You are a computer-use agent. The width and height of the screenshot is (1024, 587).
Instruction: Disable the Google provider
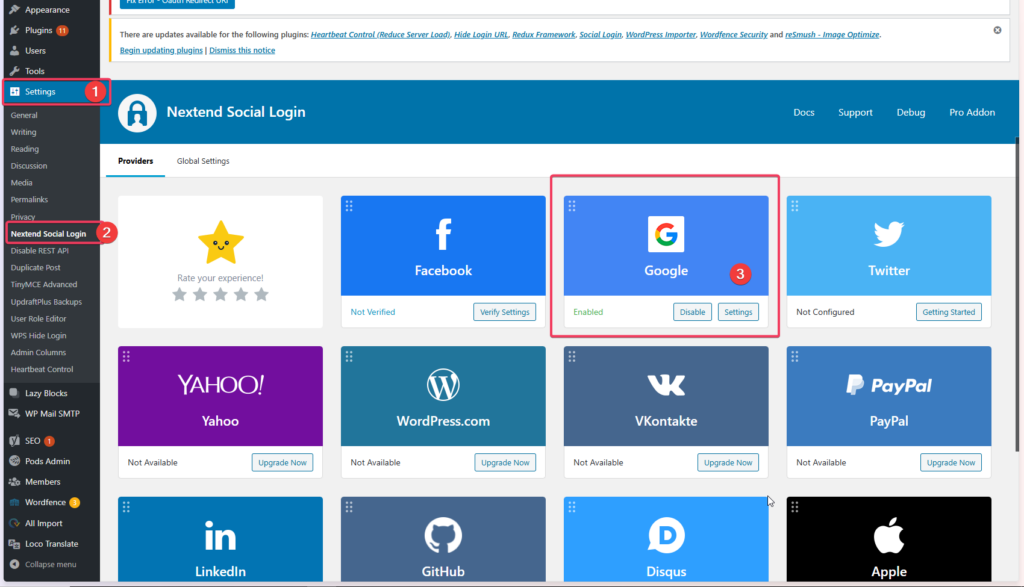tap(692, 312)
